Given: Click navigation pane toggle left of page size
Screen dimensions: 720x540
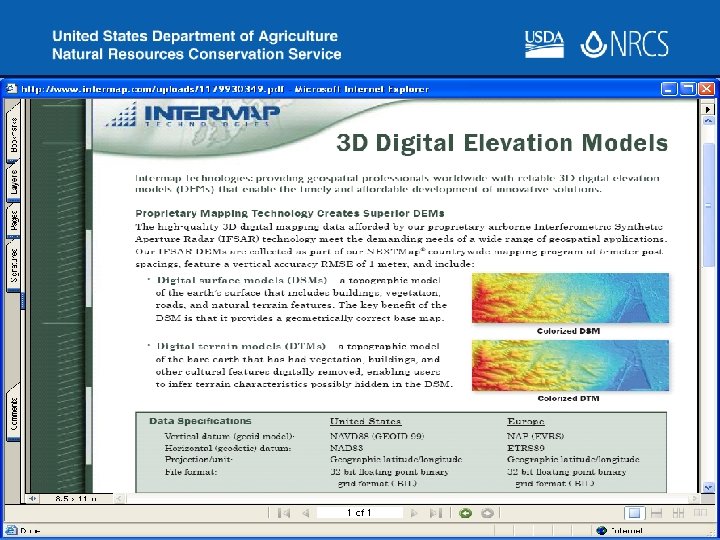Looking at the screenshot, I should (32, 498).
